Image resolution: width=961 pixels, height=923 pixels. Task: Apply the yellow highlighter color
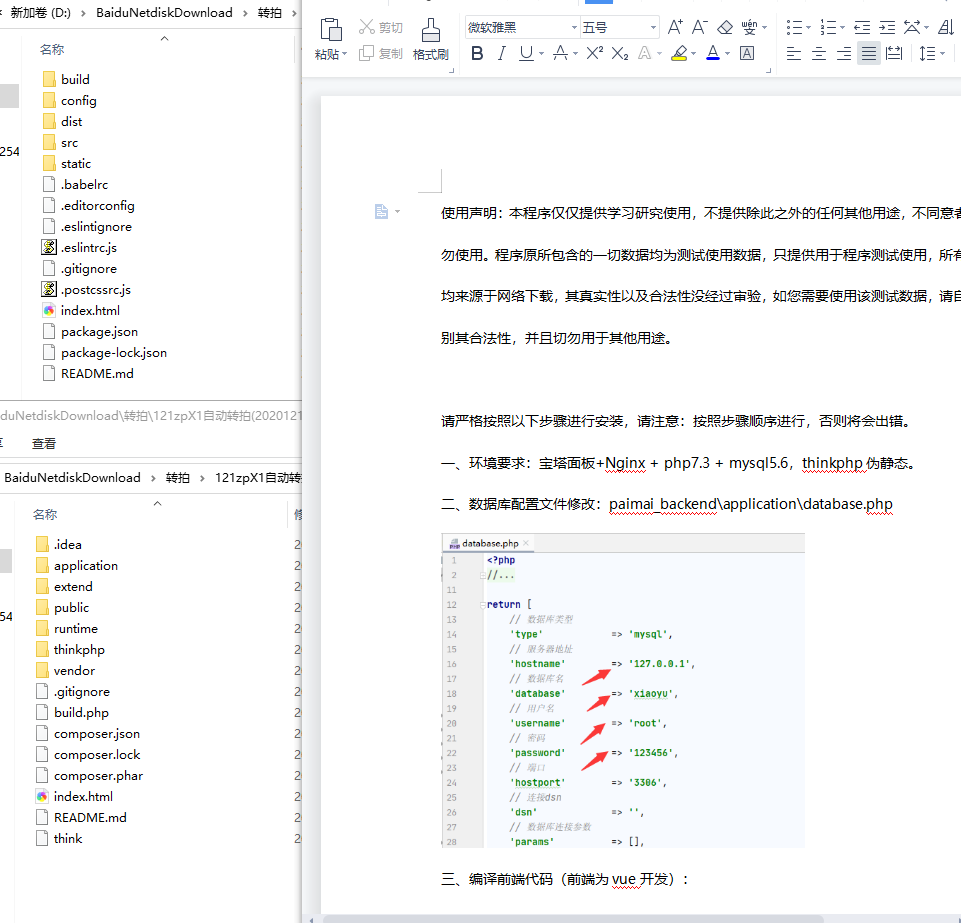(678, 53)
